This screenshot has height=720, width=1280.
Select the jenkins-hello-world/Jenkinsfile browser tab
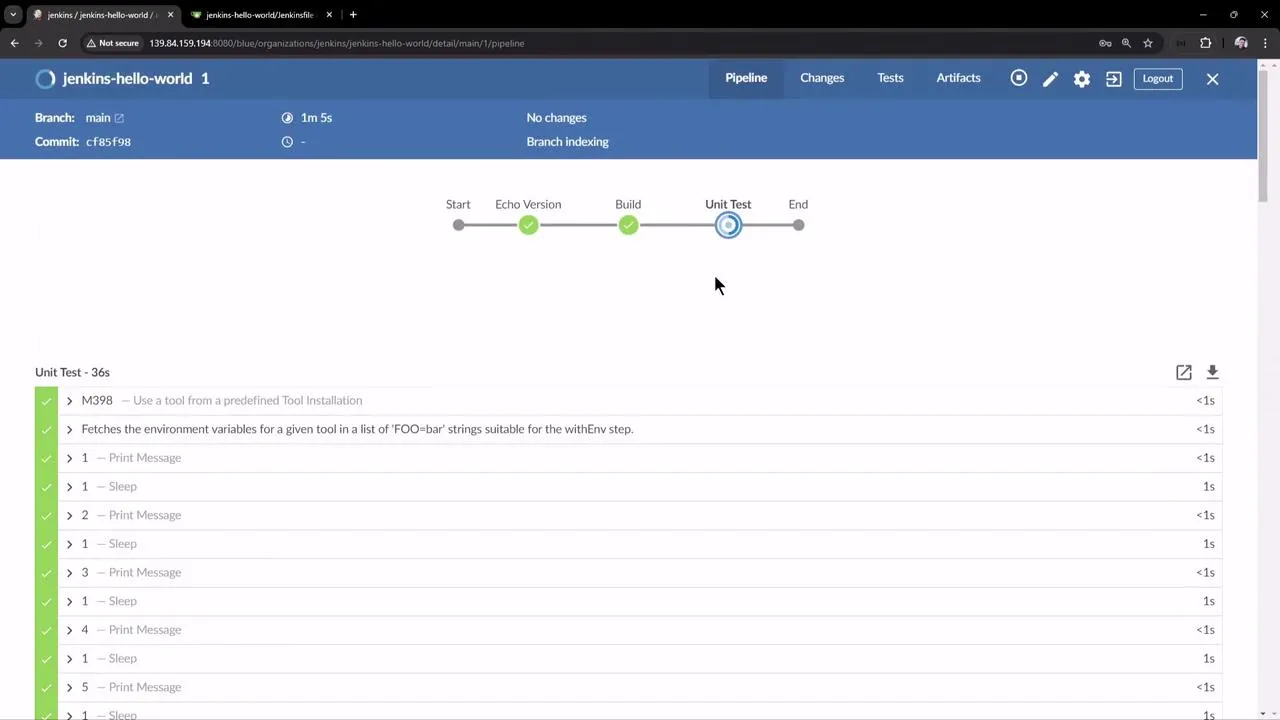pos(258,14)
